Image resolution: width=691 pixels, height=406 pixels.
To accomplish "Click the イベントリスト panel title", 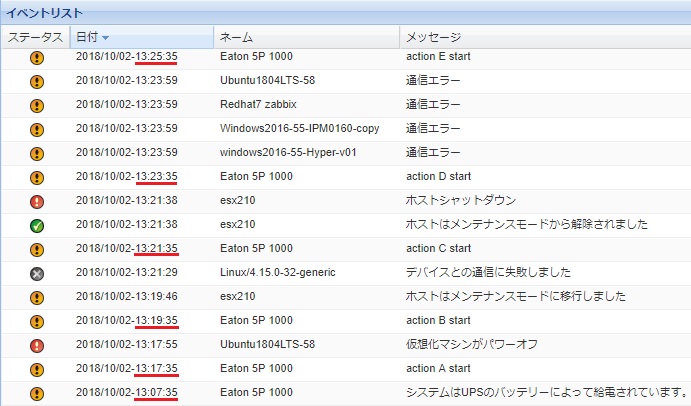I will click(x=44, y=11).
